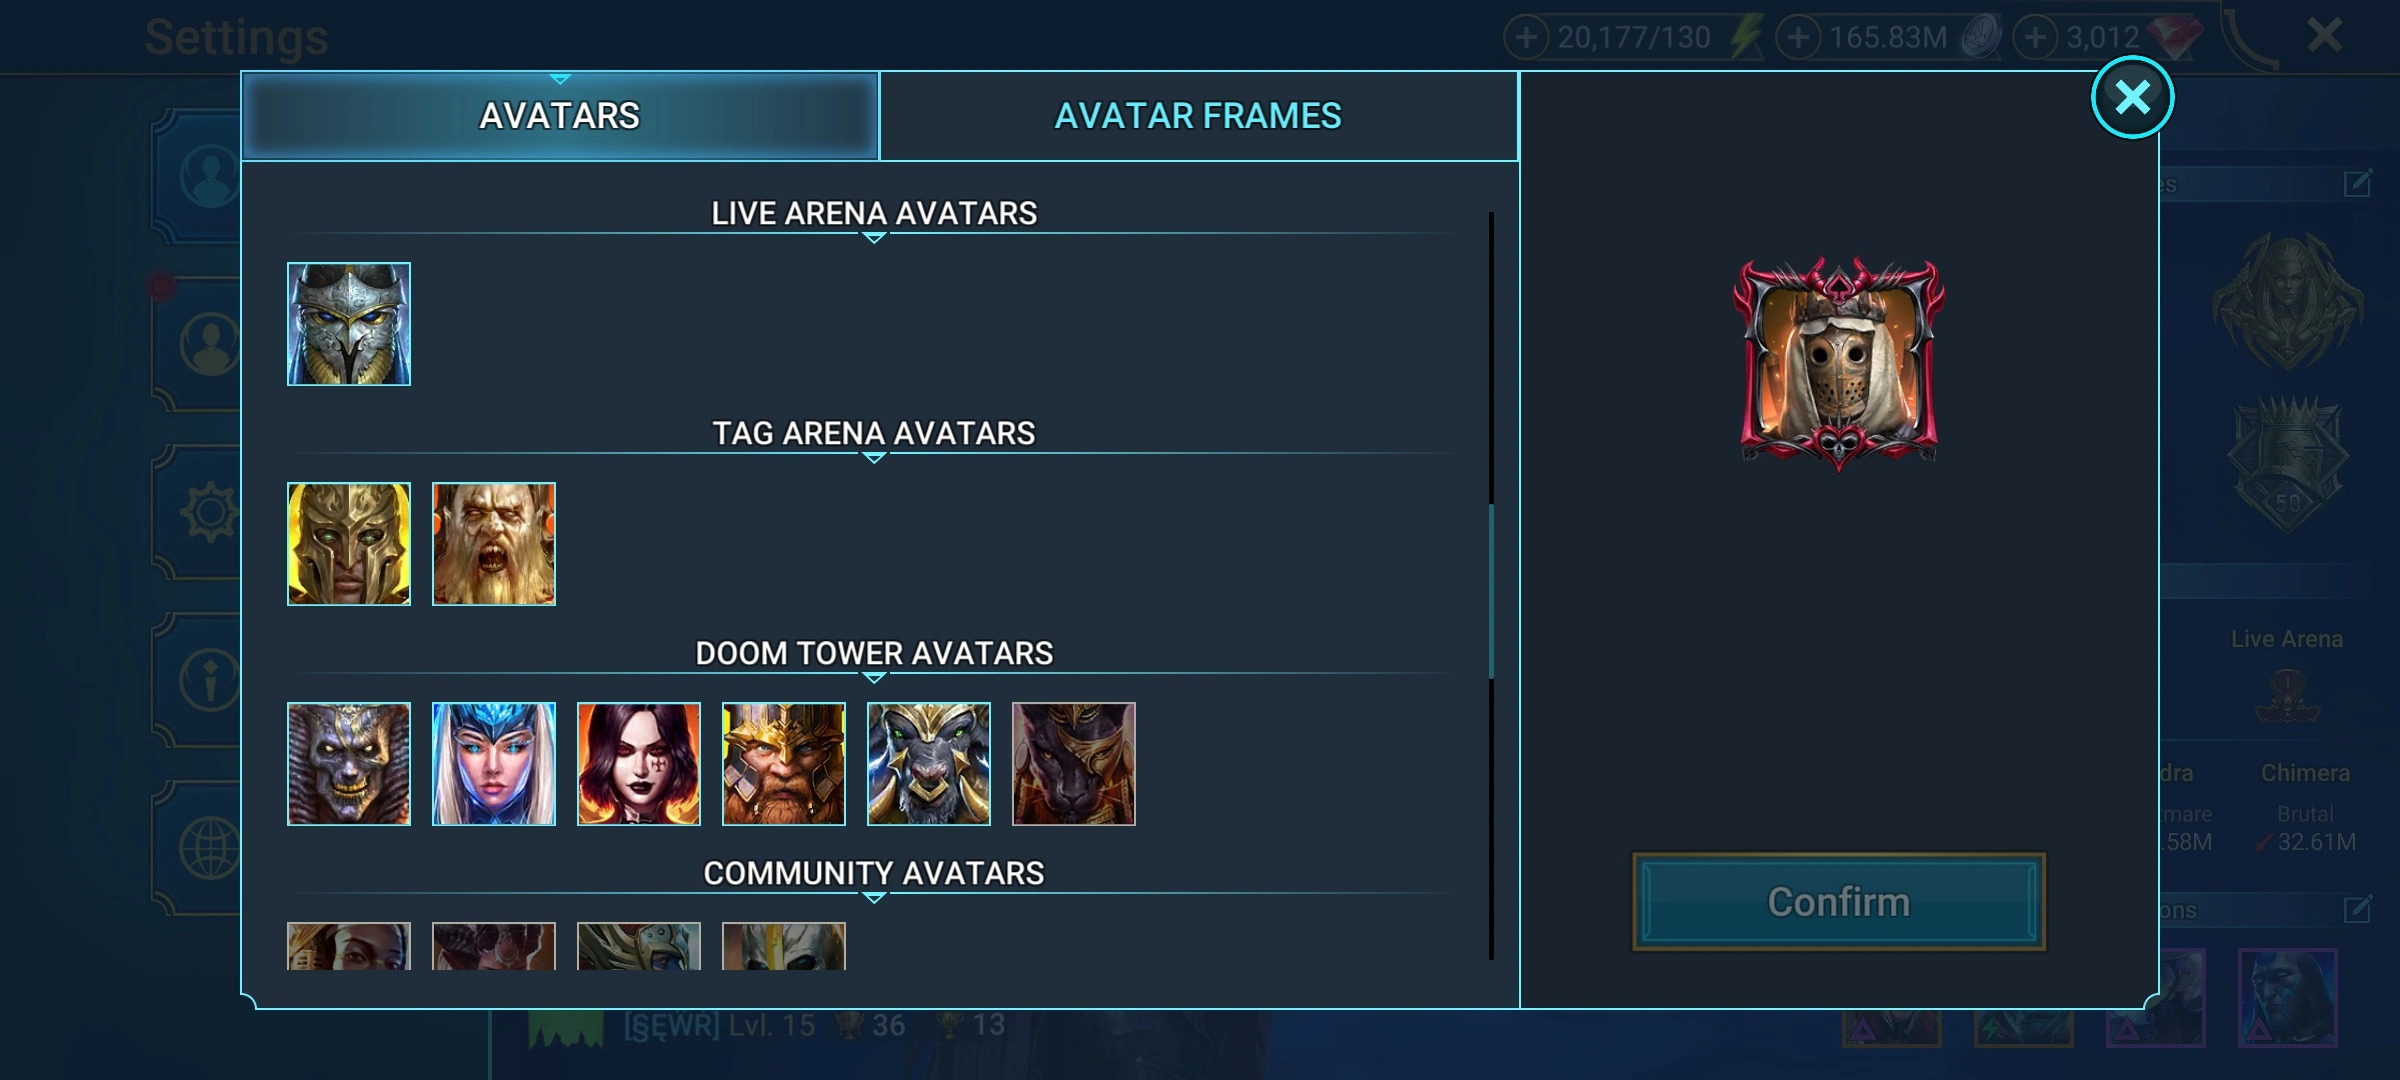Screen dimensions: 2400x1080
Task: Add more gems with plus icon
Action: point(2035,38)
